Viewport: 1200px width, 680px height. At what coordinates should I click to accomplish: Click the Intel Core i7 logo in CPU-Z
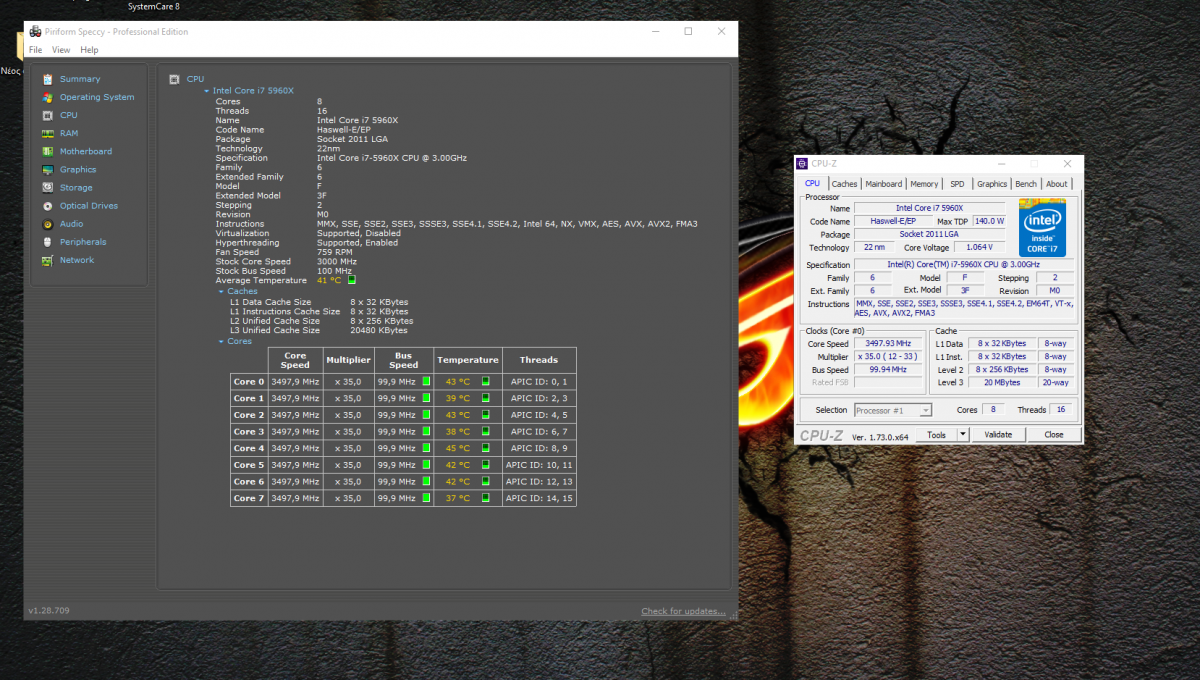[x=1042, y=228]
